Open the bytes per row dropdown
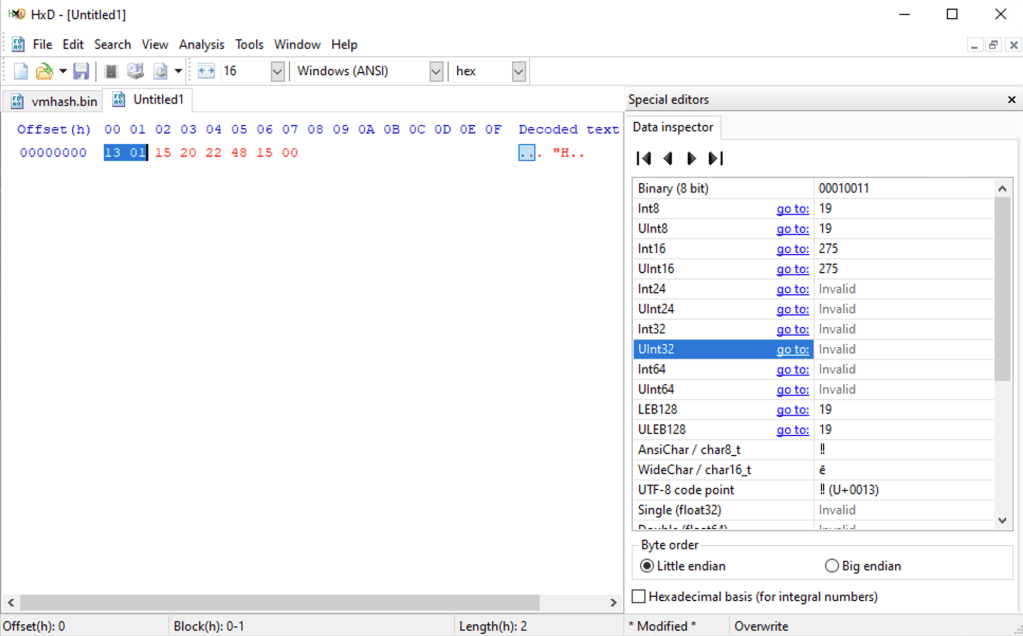 [x=277, y=71]
